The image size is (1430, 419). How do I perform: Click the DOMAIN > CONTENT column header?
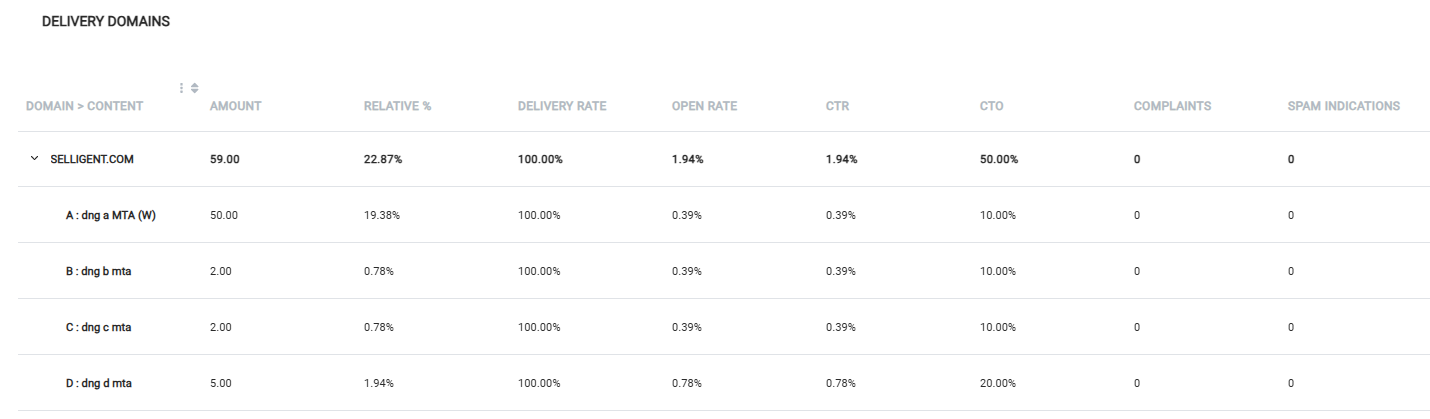84,107
